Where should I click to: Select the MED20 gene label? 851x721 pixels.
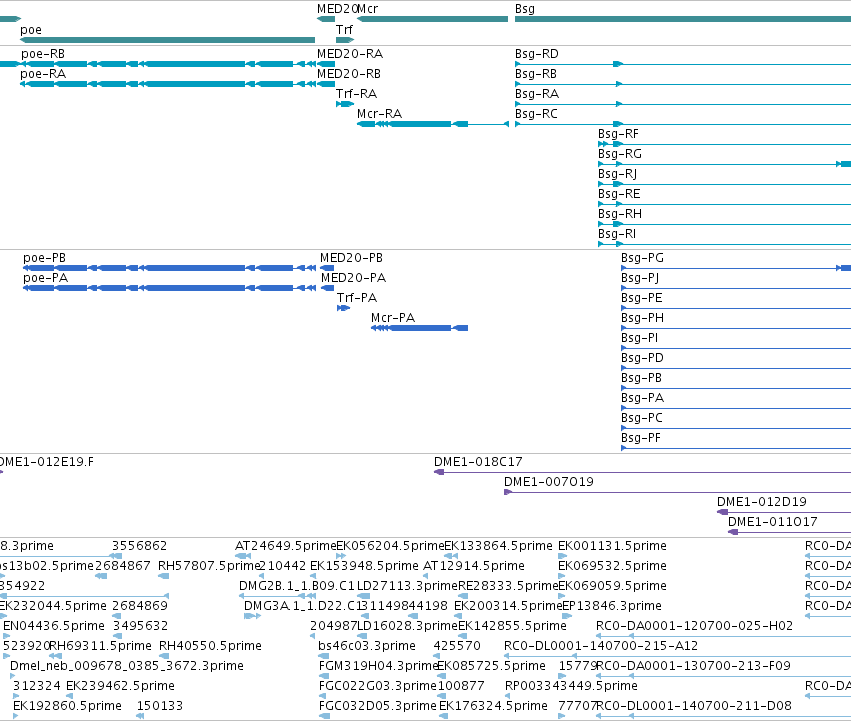point(337,9)
